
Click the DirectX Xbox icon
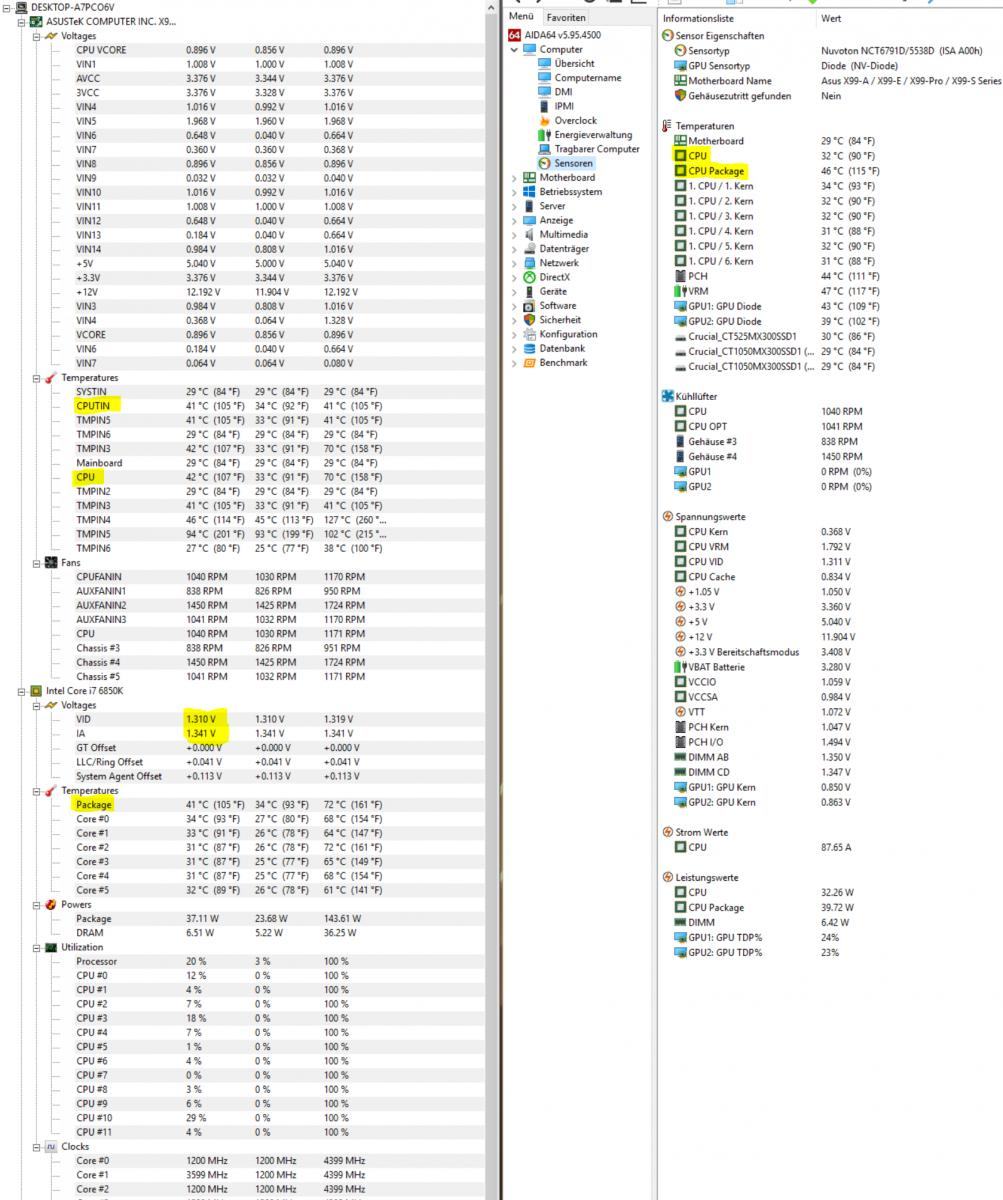[530, 277]
